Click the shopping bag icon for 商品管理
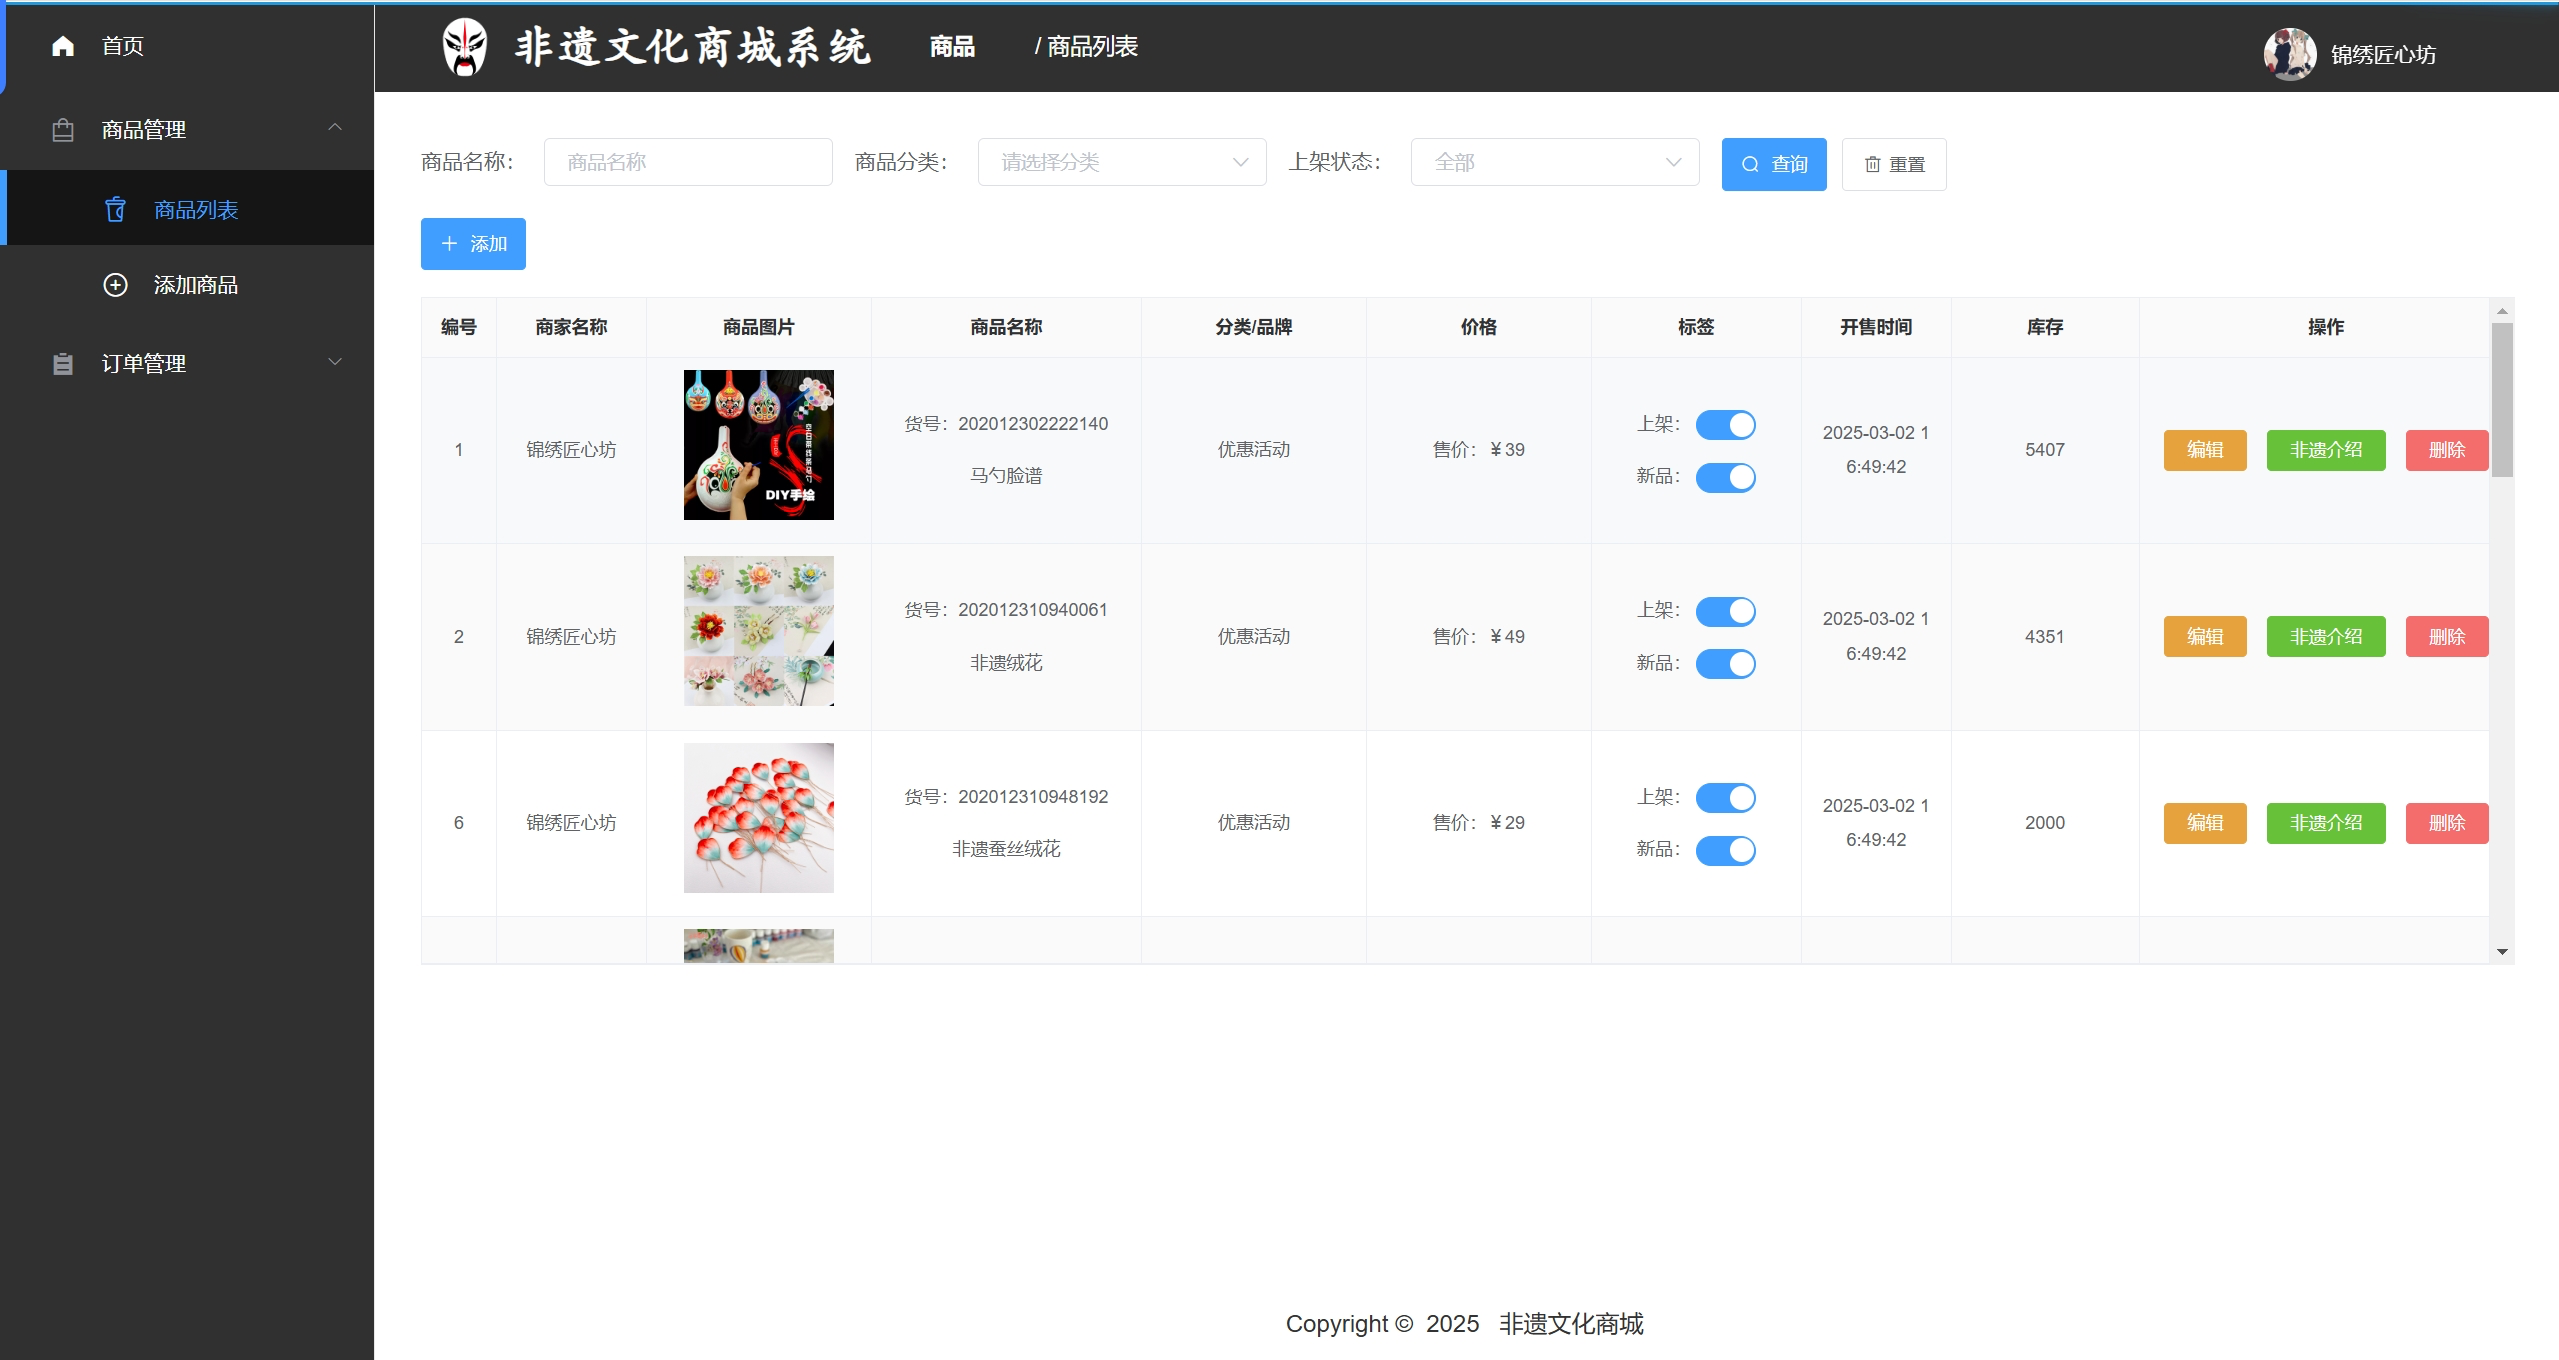2559x1360 pixels. click(63, 130)
